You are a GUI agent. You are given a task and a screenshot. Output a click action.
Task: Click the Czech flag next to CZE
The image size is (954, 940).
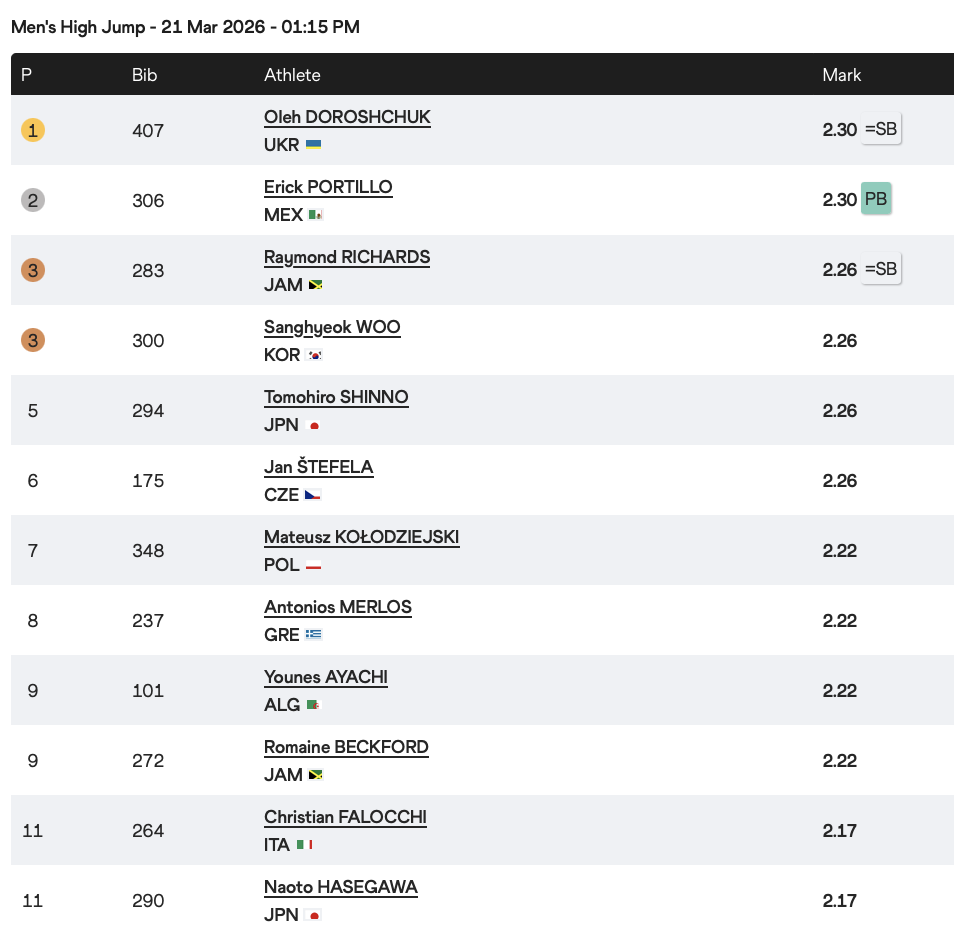point(313,495)
